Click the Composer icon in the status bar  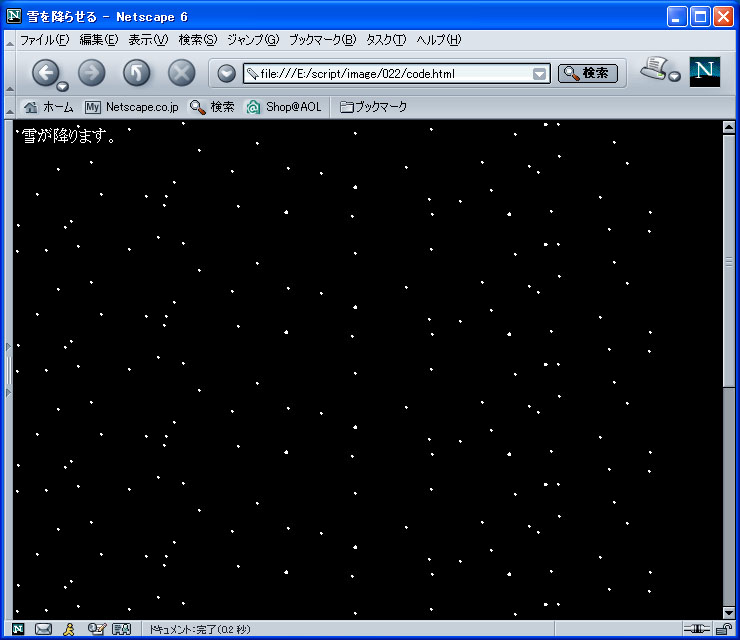click(x=97, y=629)
